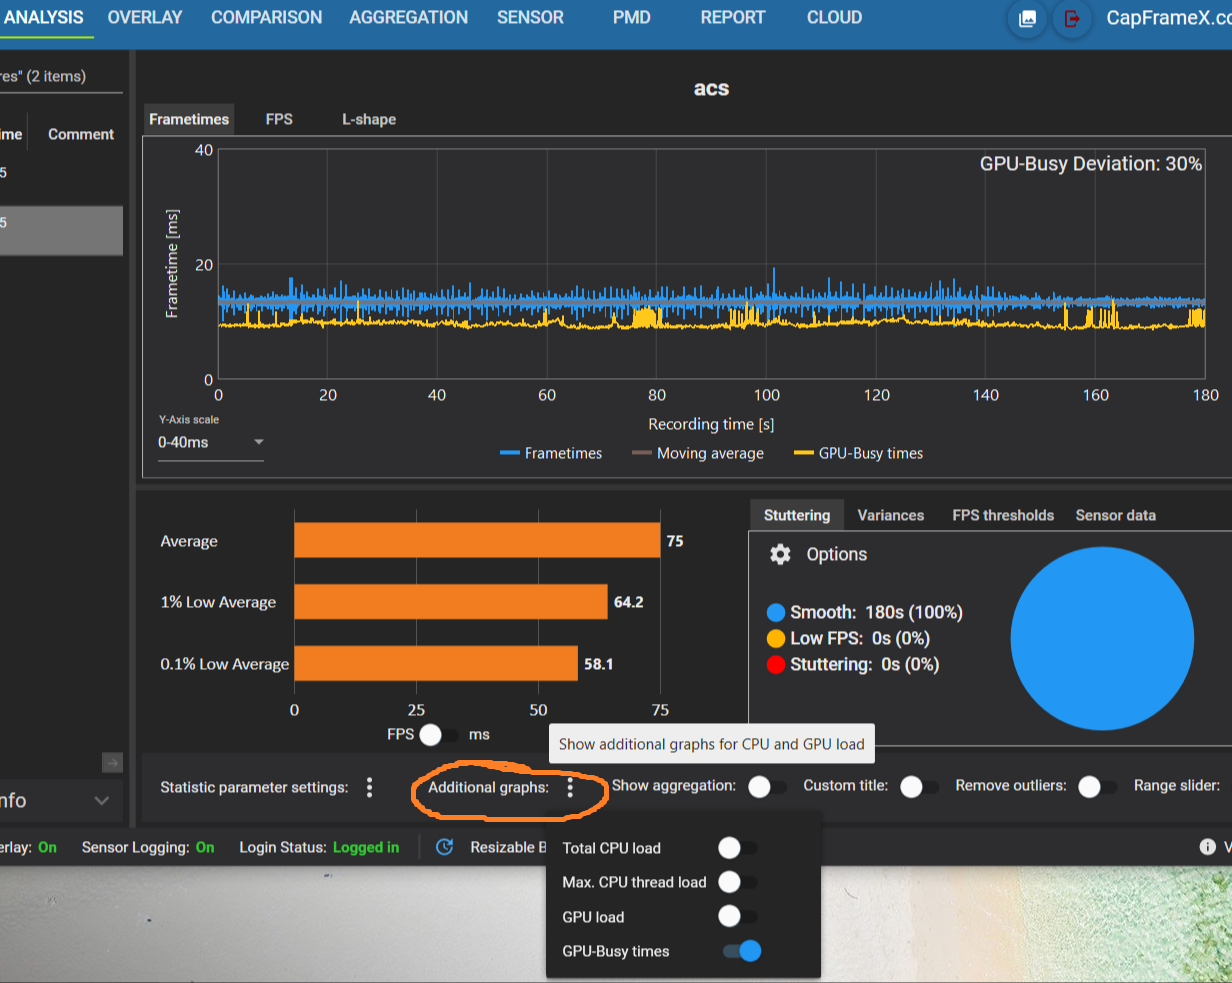Click the small arrow button in left panel
The image size is (1232, 983).
pyautogui.click(x=112, y=763)
